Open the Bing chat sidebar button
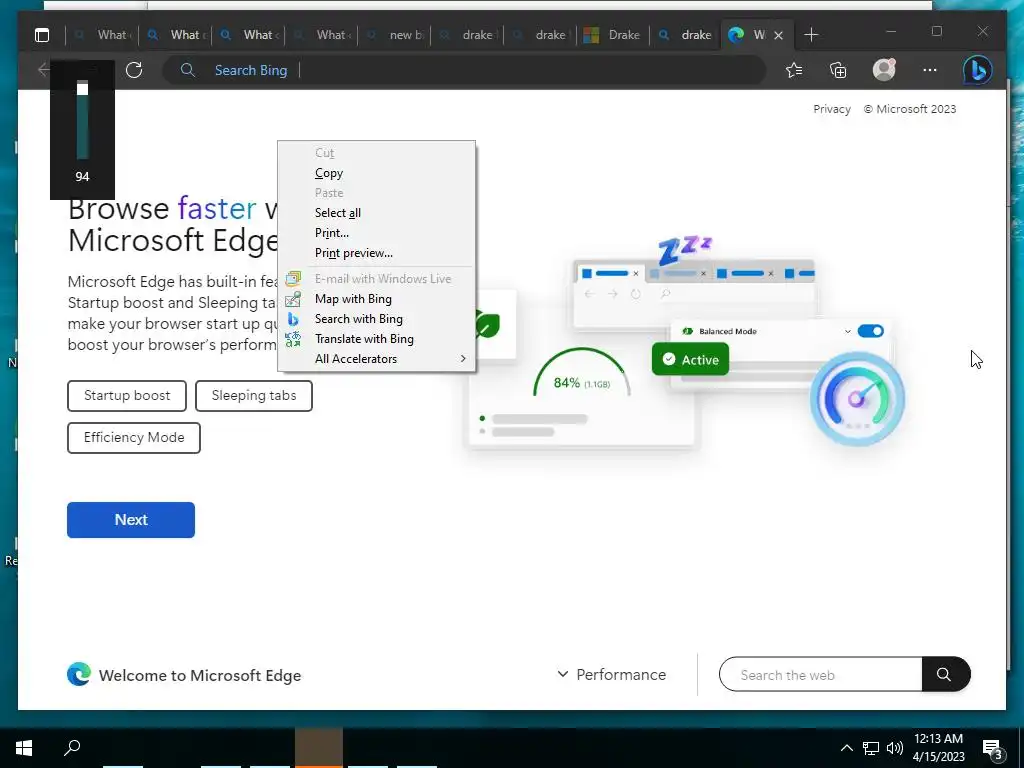Image resolution: width=1024 pixels, height=768 pixels. click(x=978, y=70)
